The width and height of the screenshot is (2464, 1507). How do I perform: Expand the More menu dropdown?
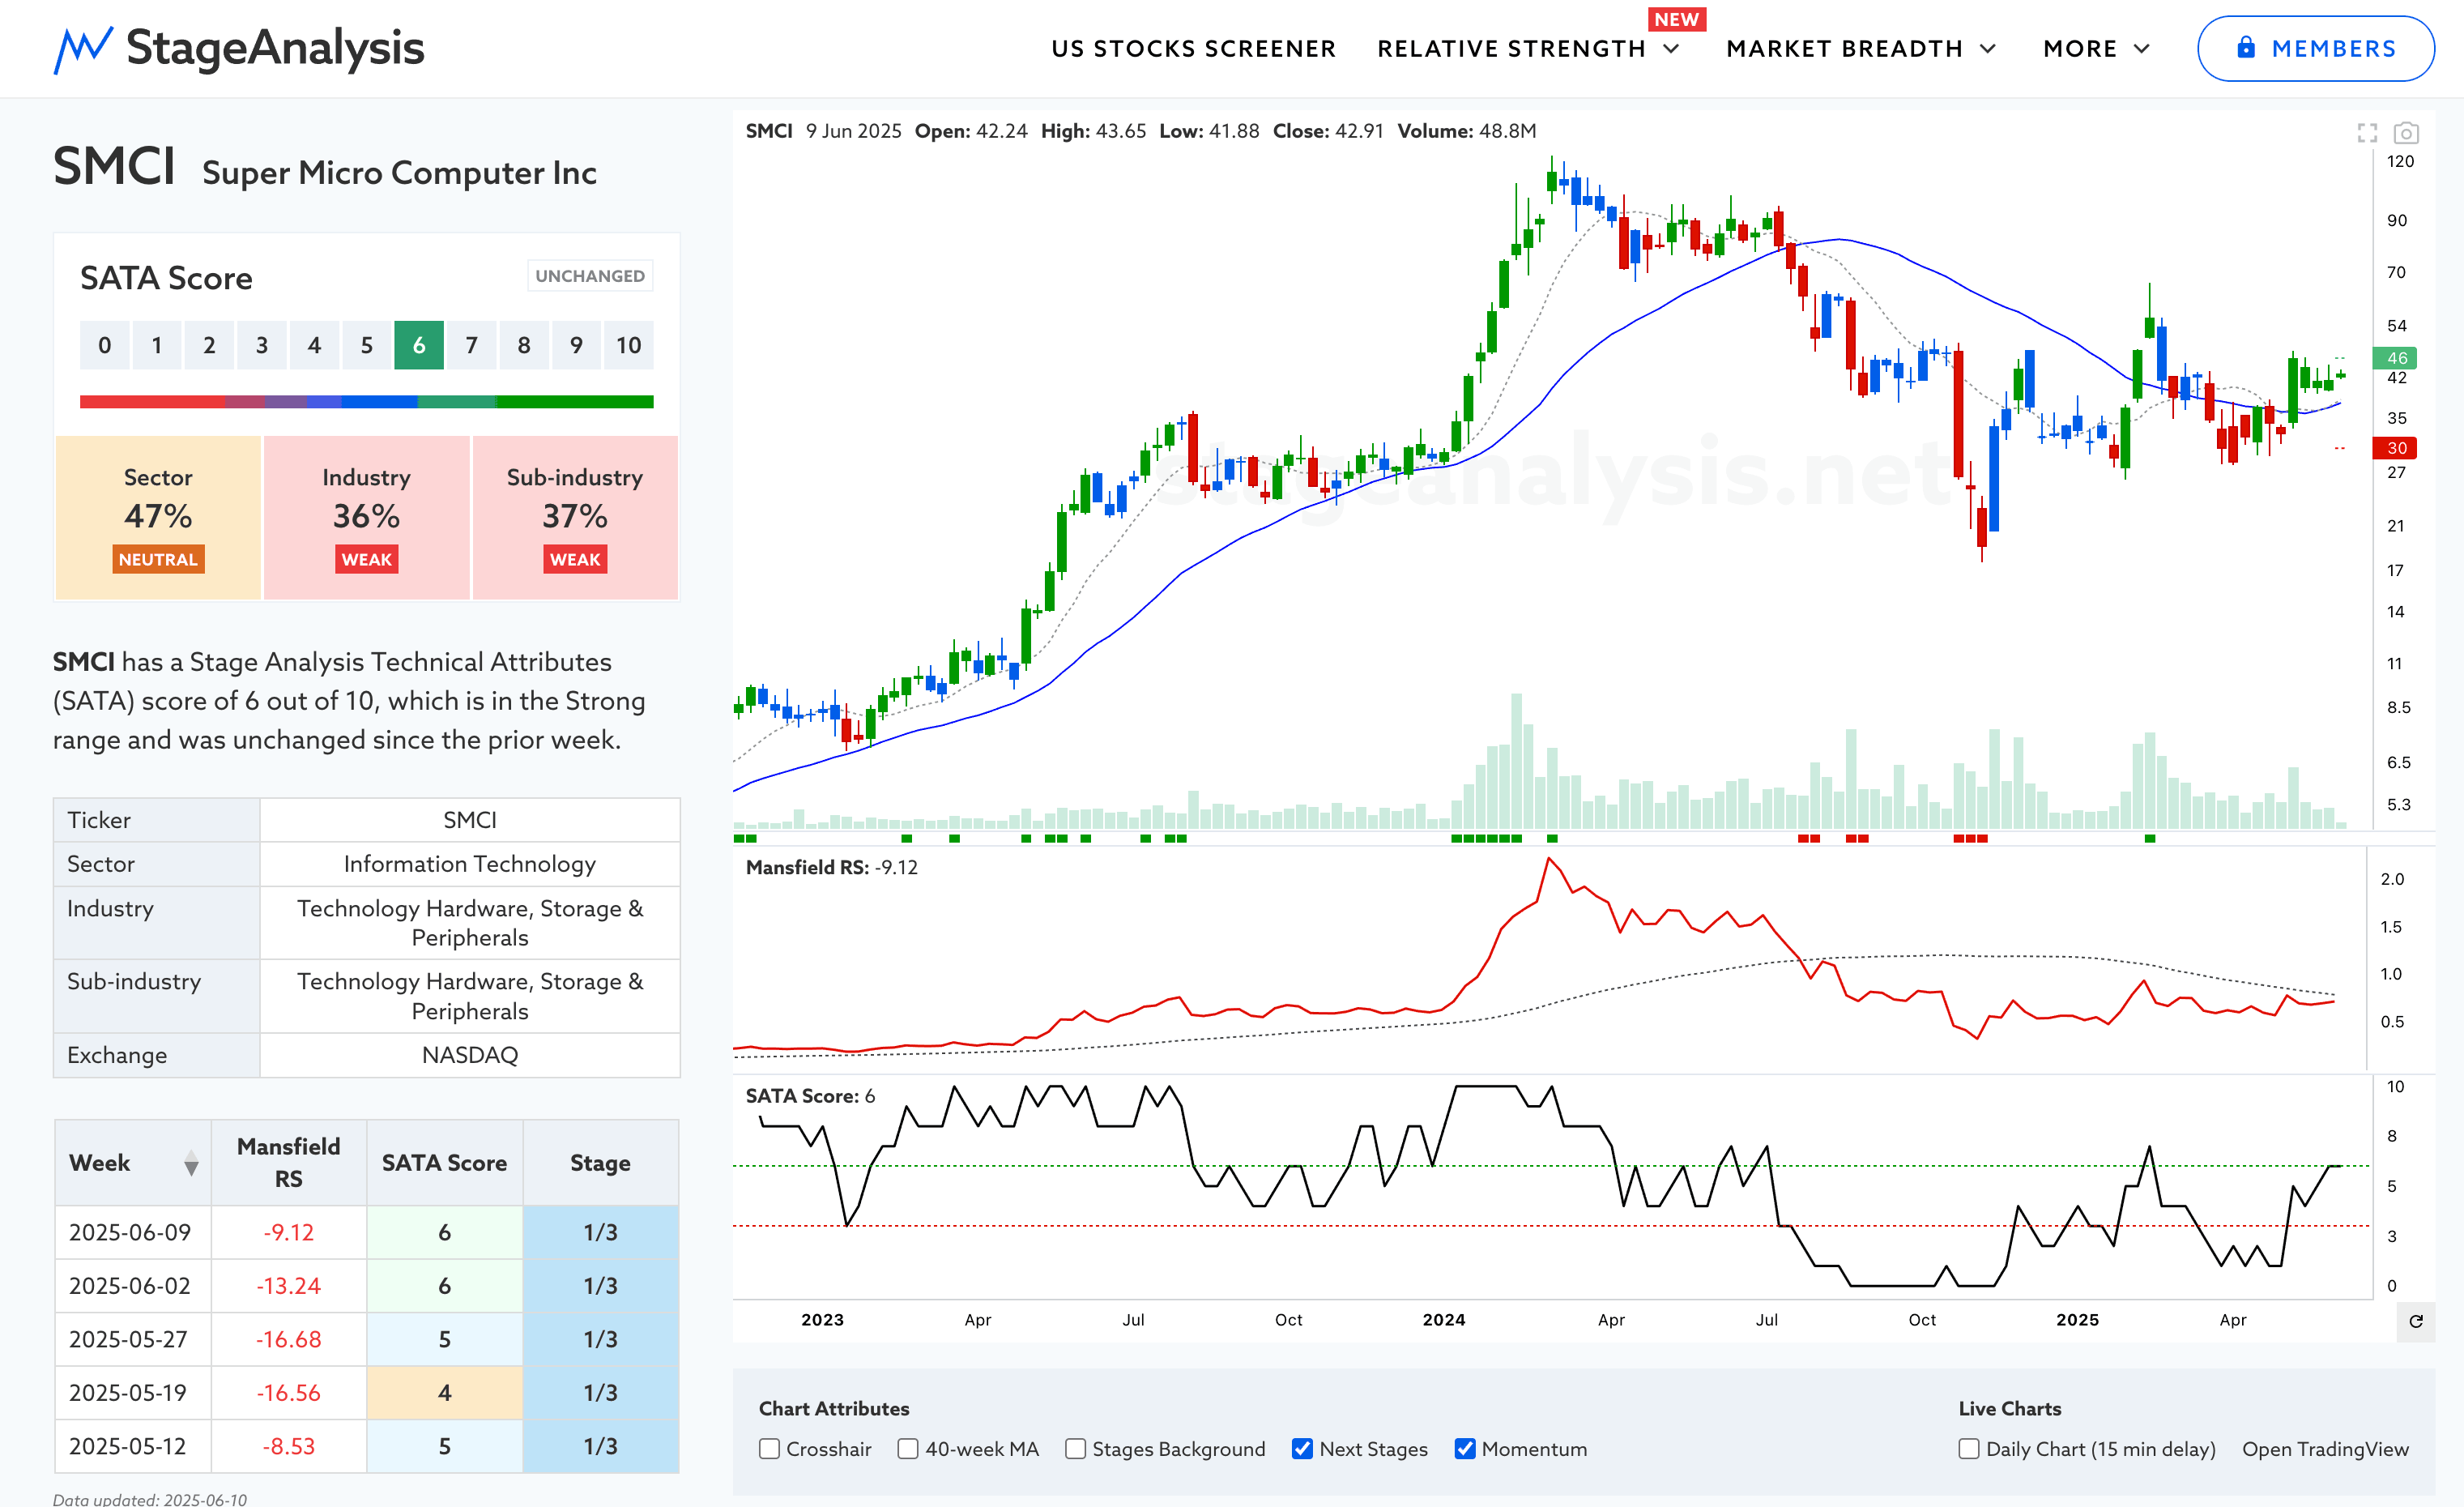click(x=2096, y=49)
